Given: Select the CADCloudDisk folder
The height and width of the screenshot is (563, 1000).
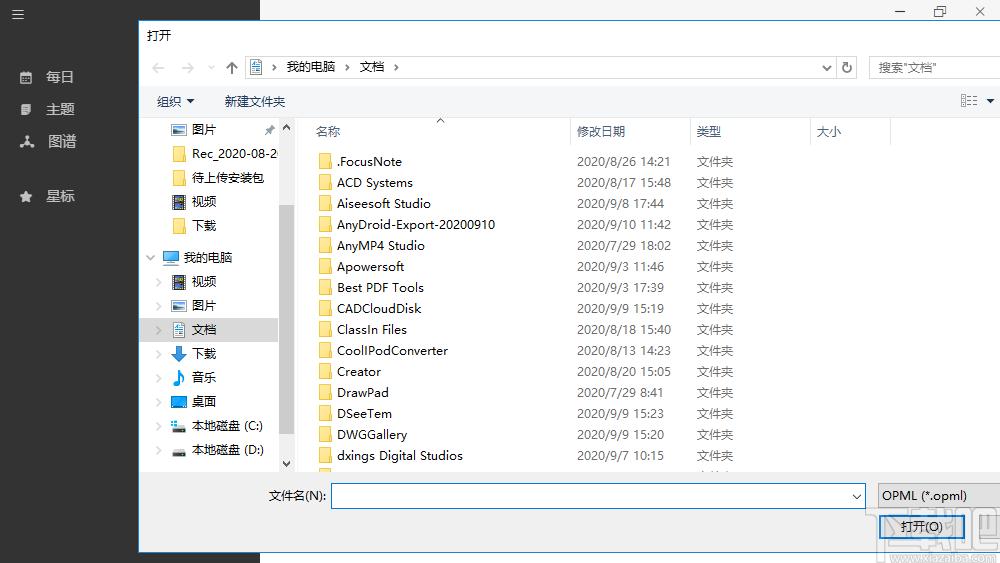Looking at the screenshot, I should (370, 309).
